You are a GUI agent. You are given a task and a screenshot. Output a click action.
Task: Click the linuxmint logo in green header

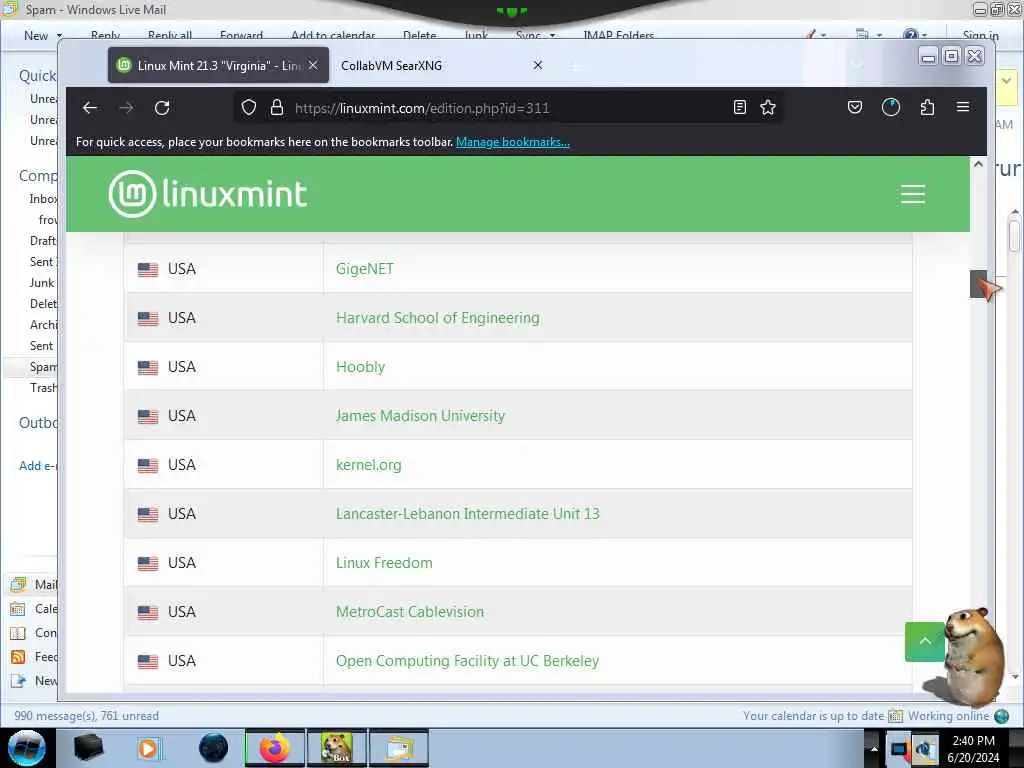(x=208, y=194)
